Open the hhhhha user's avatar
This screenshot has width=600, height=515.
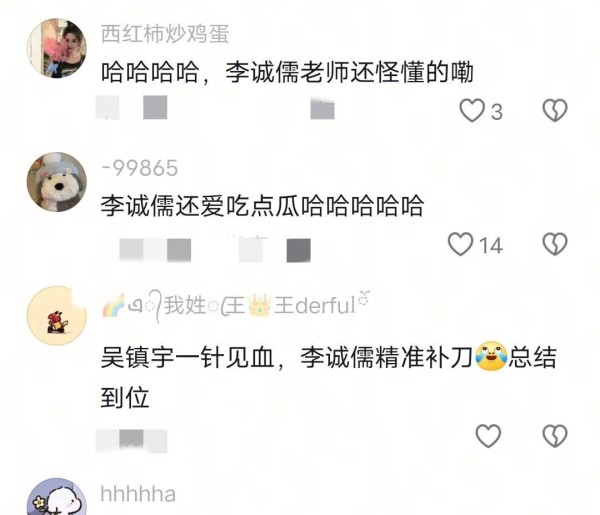[57, 497]
